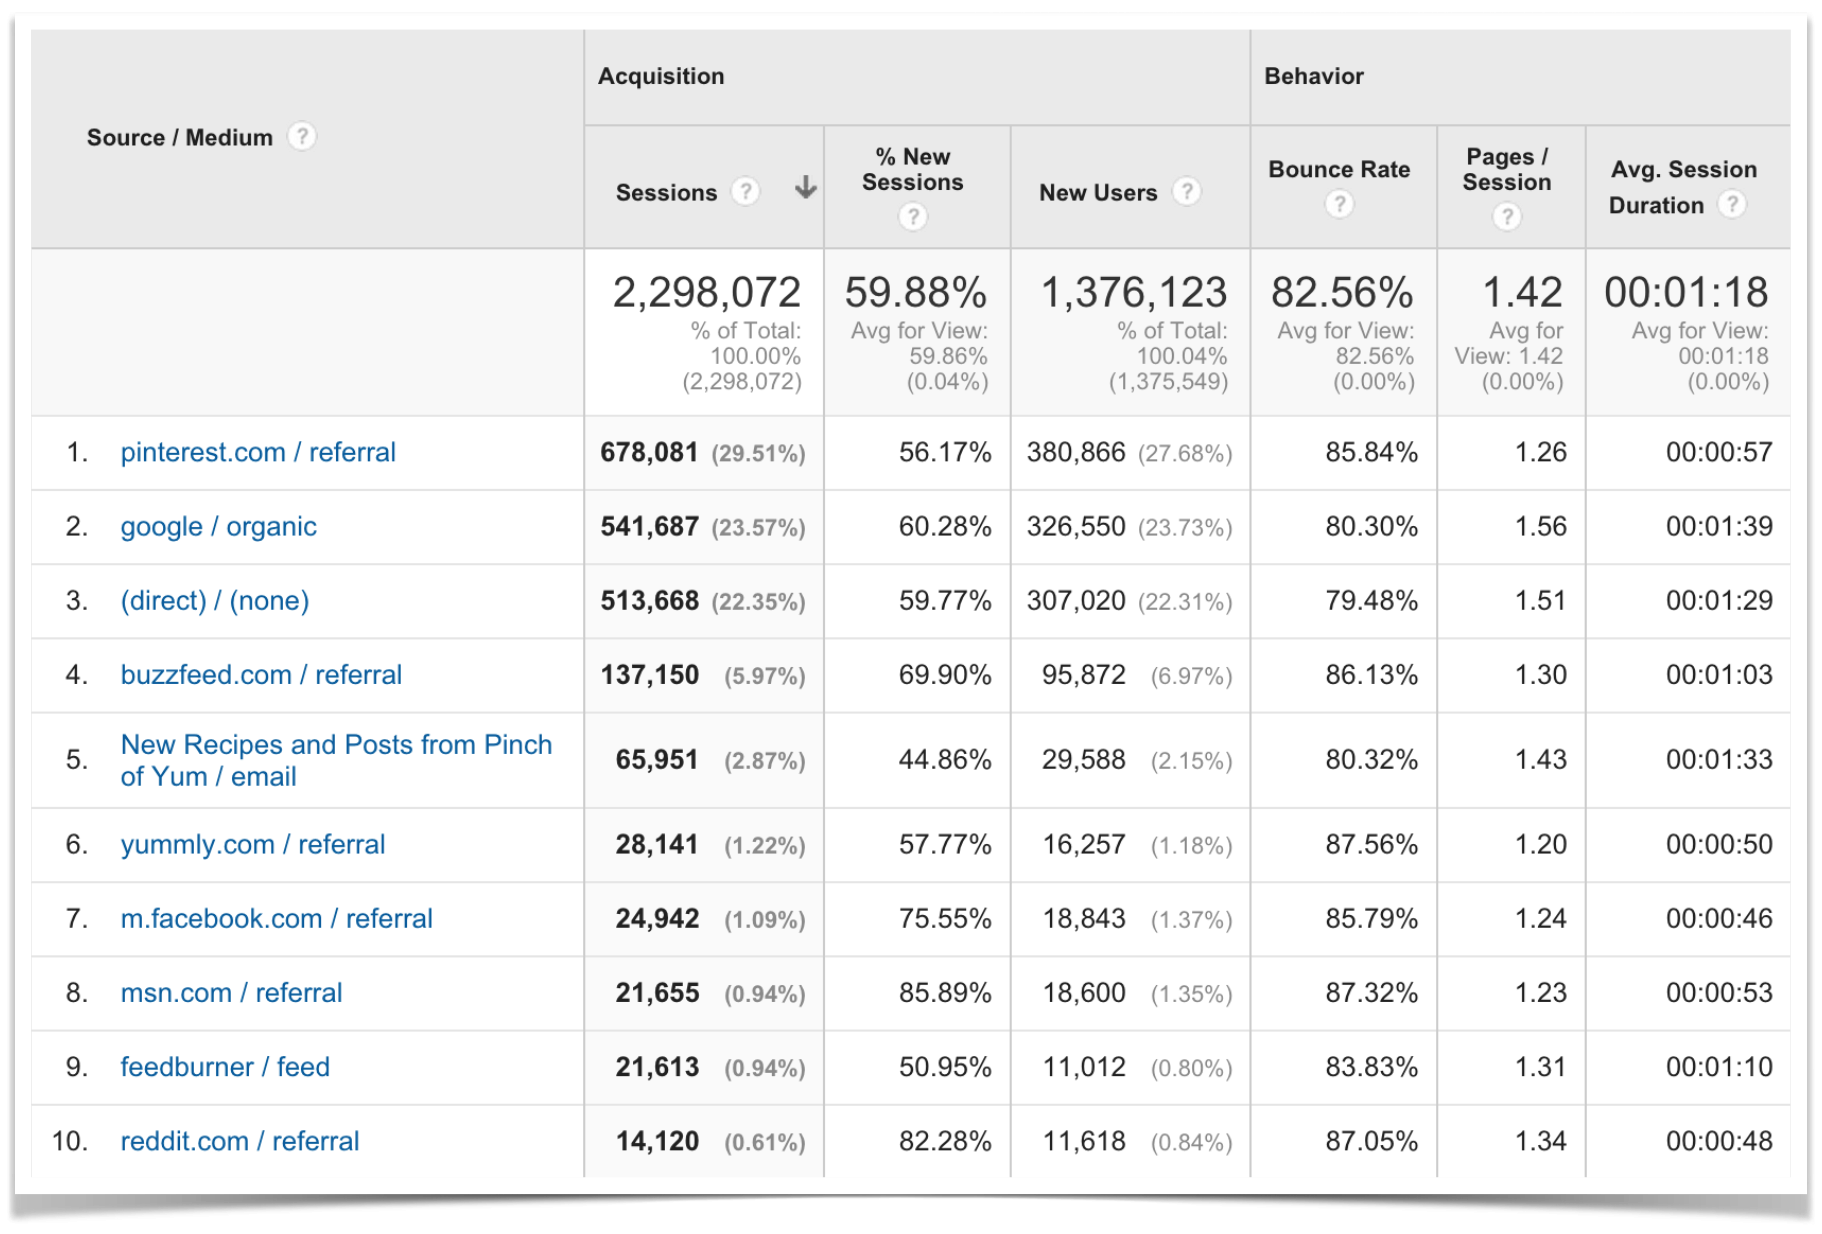The width and height of the screenshot is (1822, 1234).
Task: Click the Sessions column help icon
Action: [746, 190]
